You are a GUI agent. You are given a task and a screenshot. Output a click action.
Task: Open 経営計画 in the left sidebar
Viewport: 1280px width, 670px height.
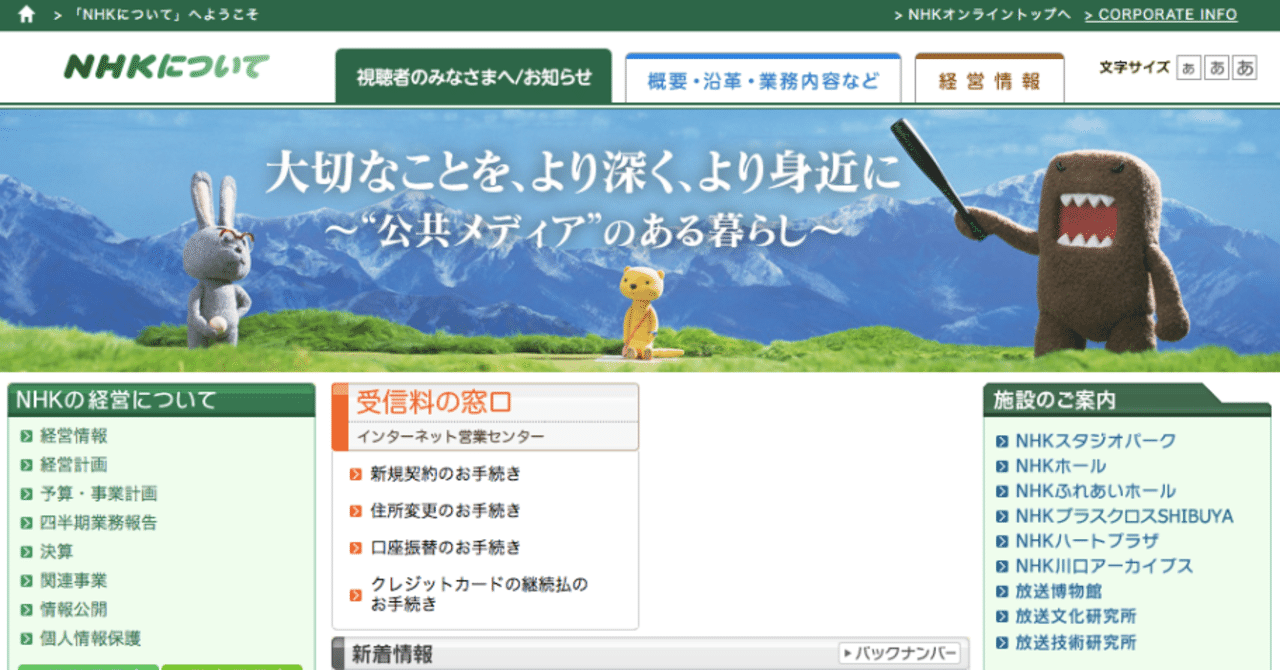coord(74,465)
